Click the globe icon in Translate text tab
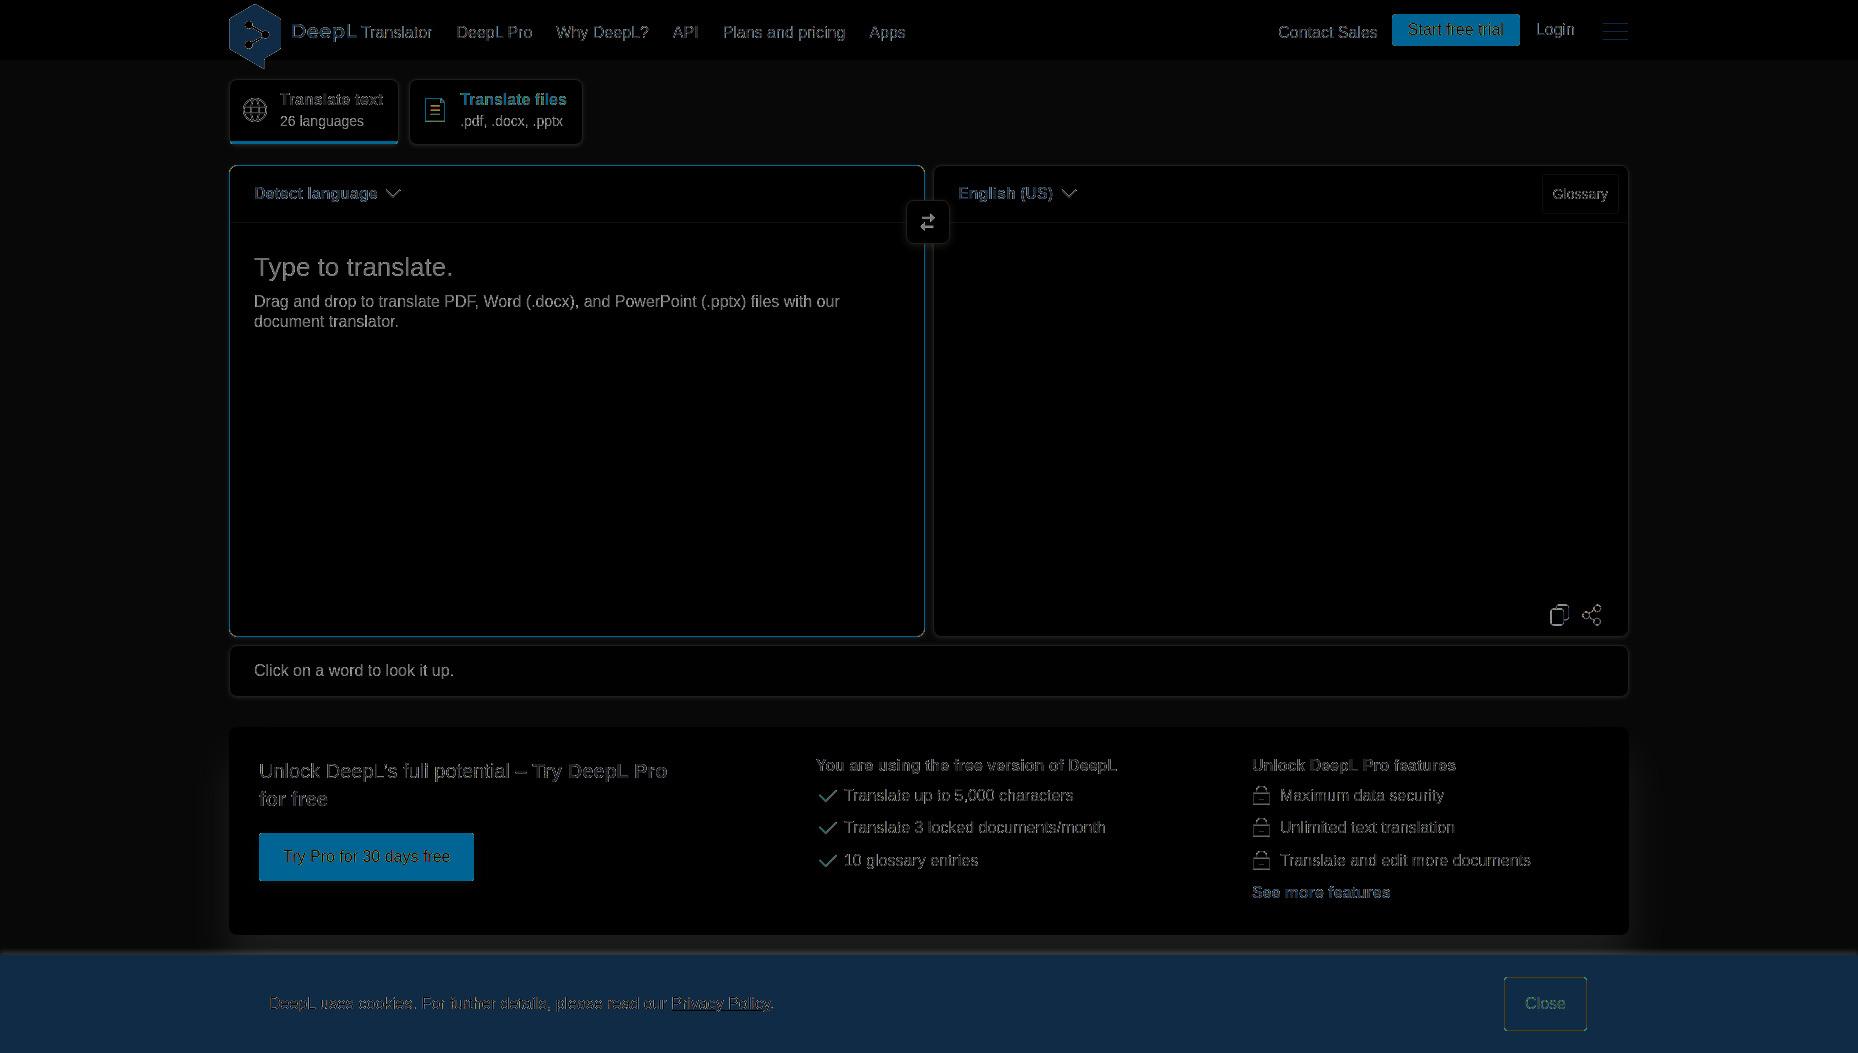 pyautogui.click(x=255, y=110)
